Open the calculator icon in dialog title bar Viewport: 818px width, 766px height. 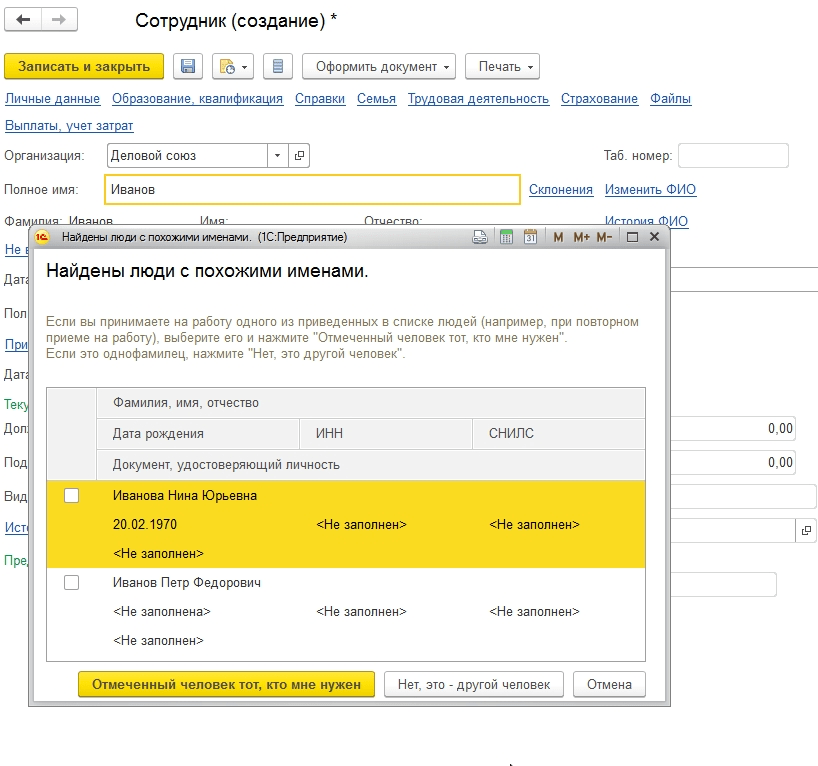tap(506, 237)
